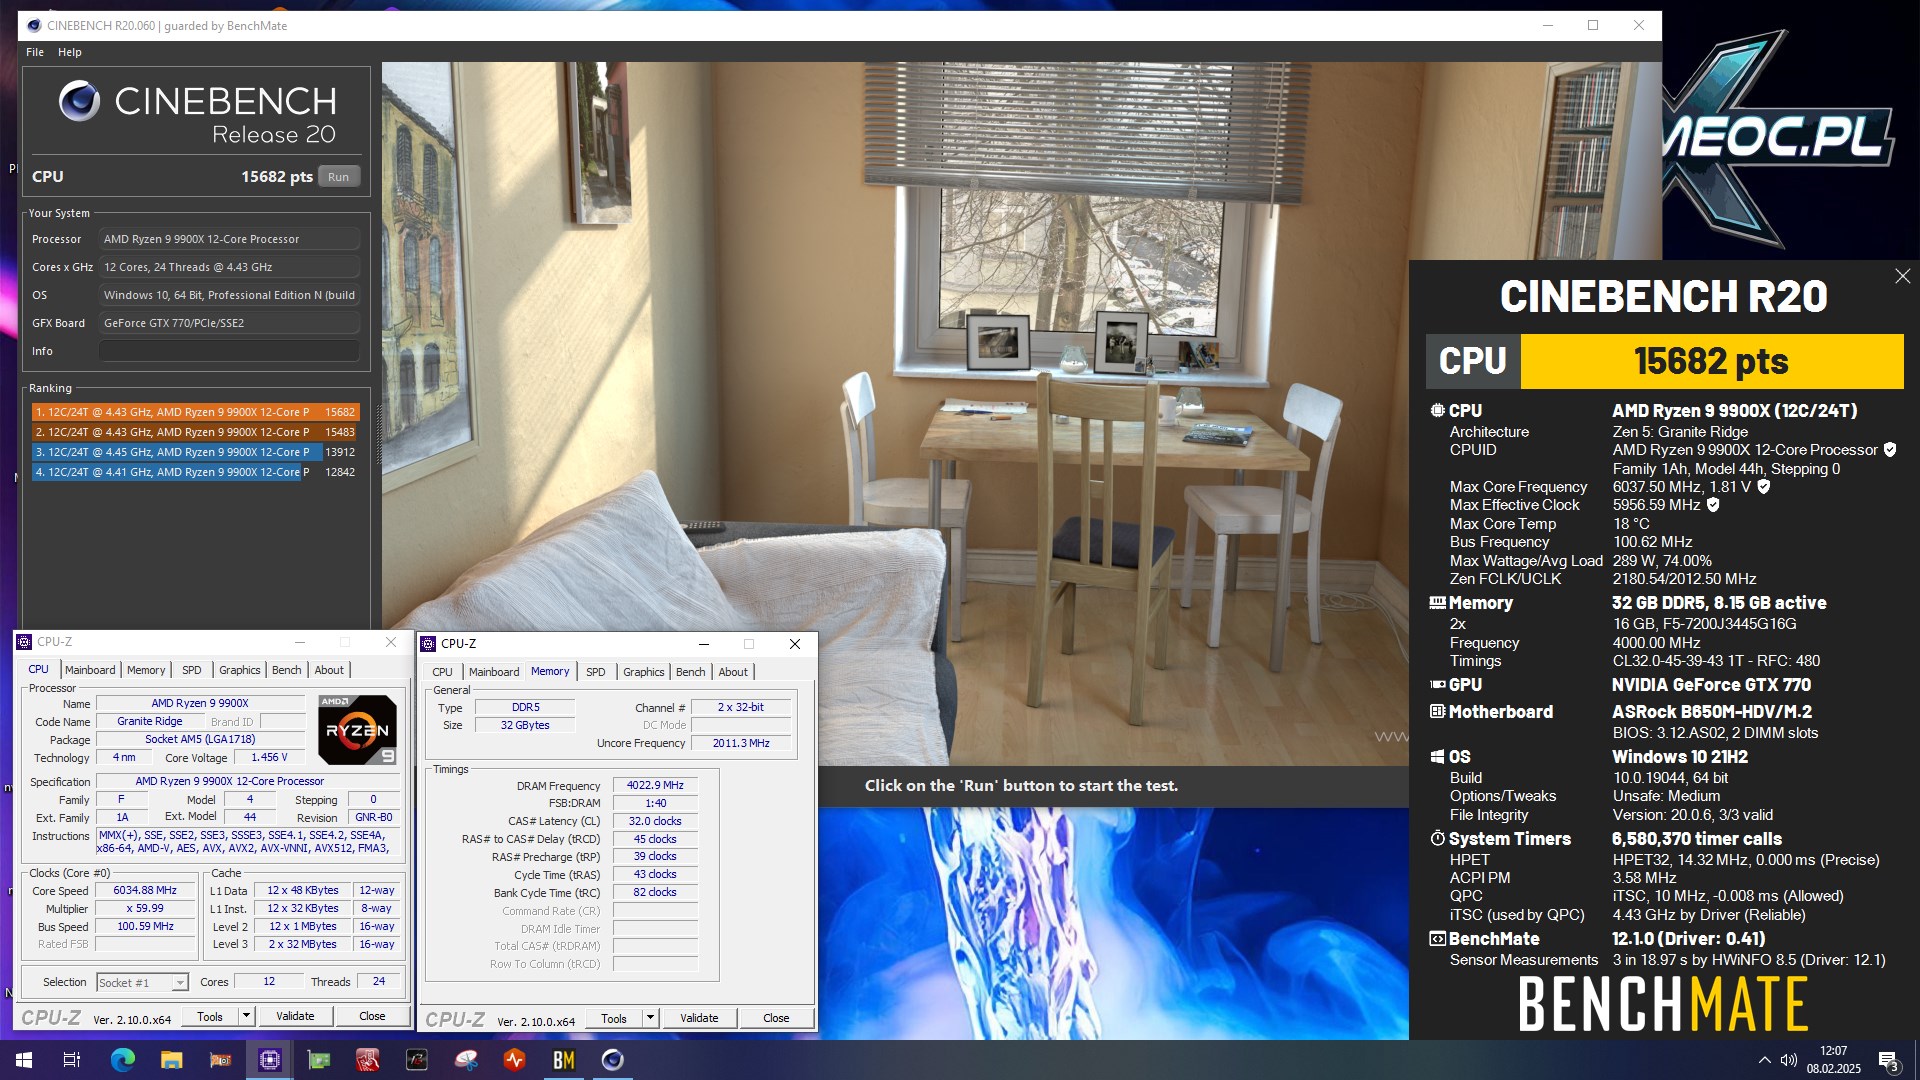Click Ryzen 9 logo in CPU-Z
The height and width of the screenshot is (1080, 1920).
click(357, 730)
